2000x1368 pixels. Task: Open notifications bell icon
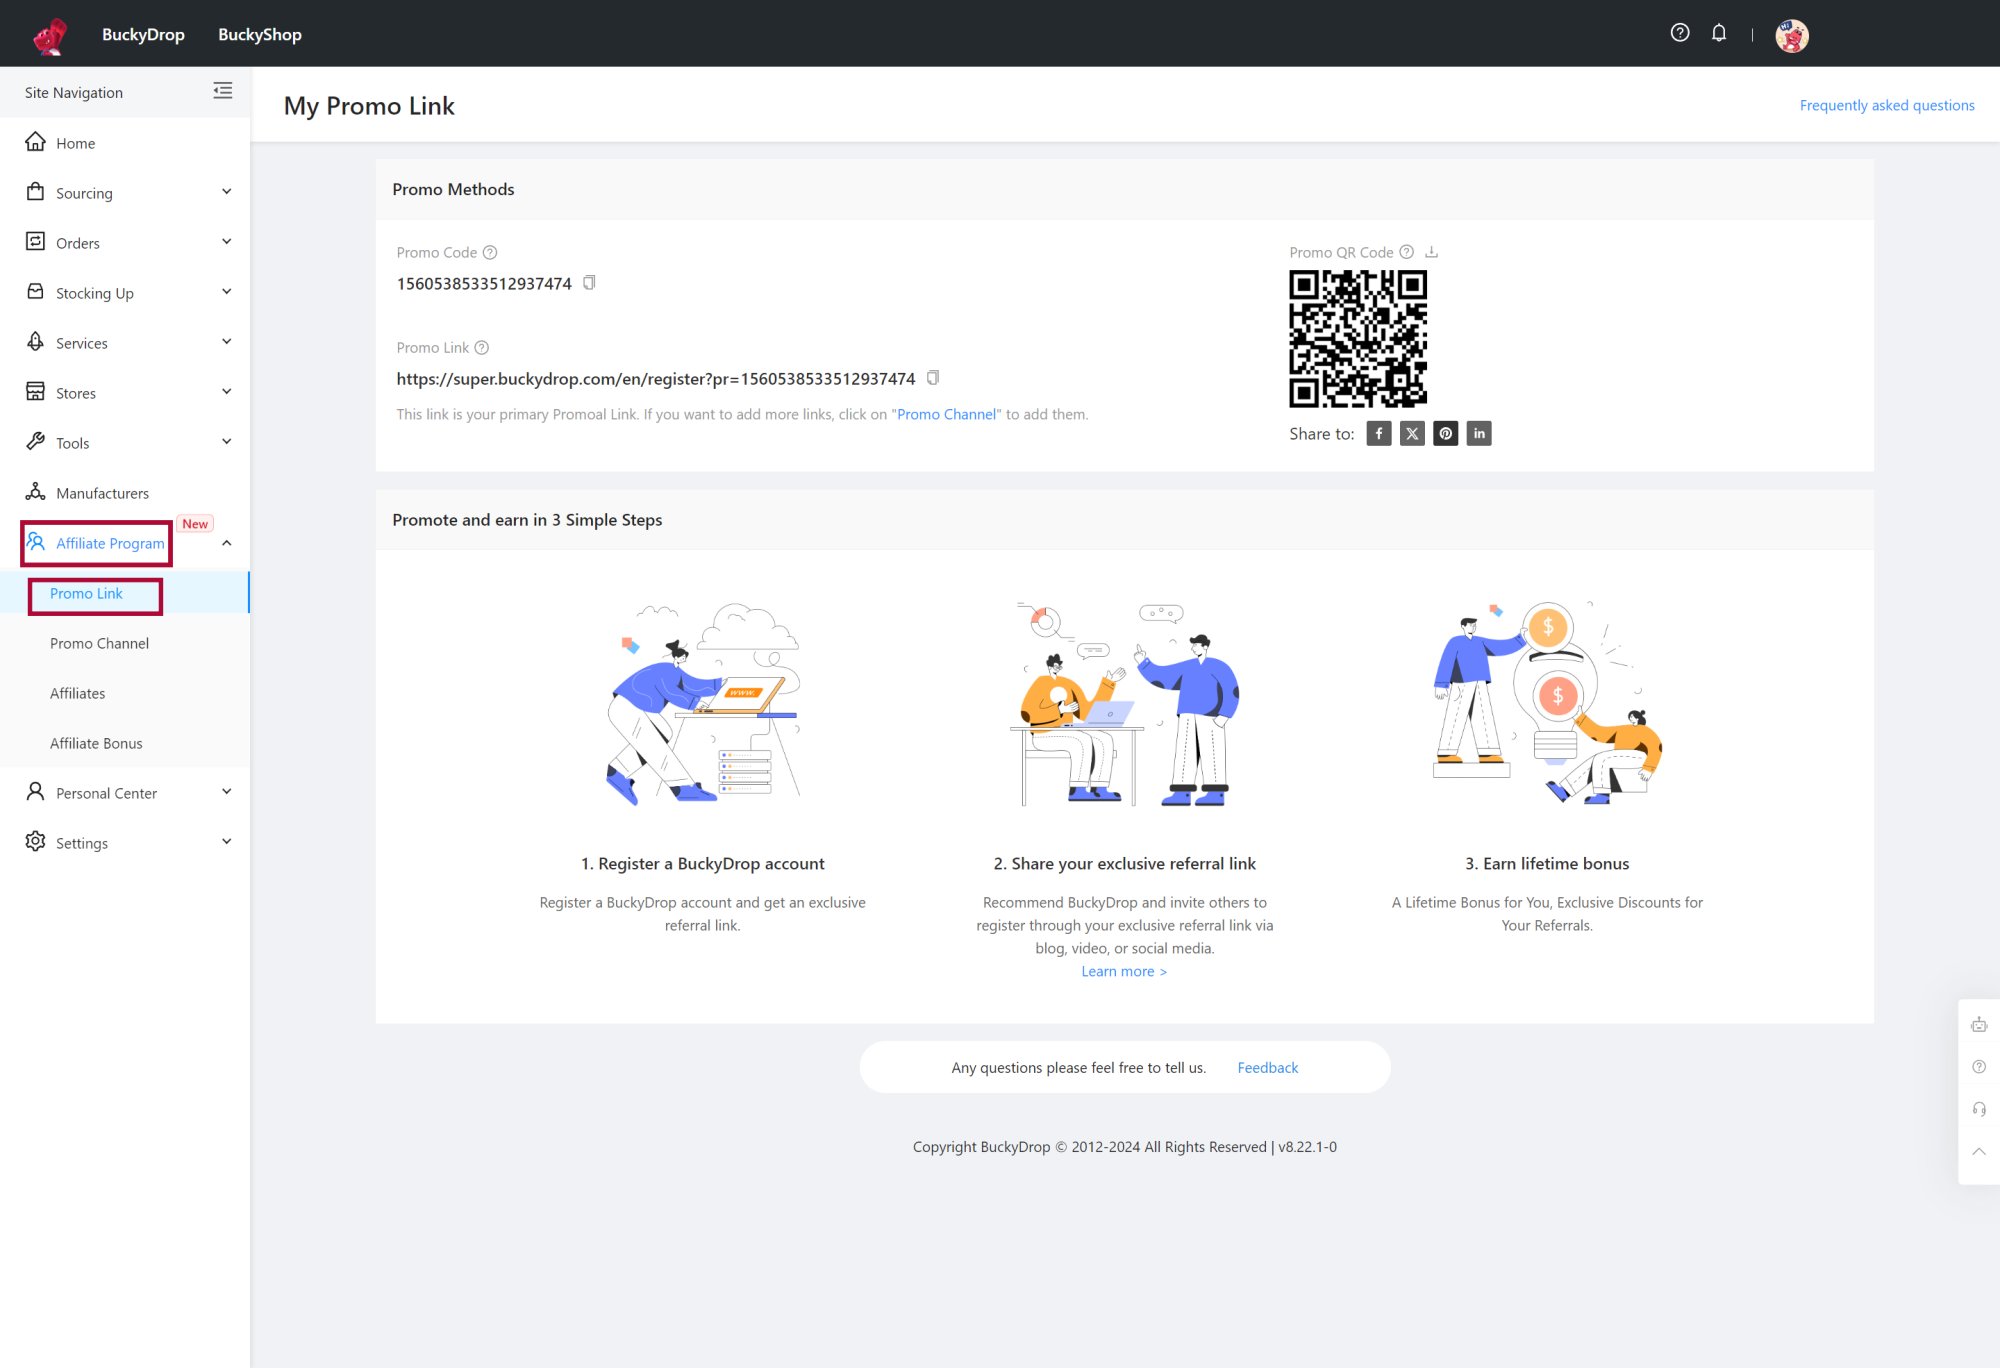pos(1719,33)
